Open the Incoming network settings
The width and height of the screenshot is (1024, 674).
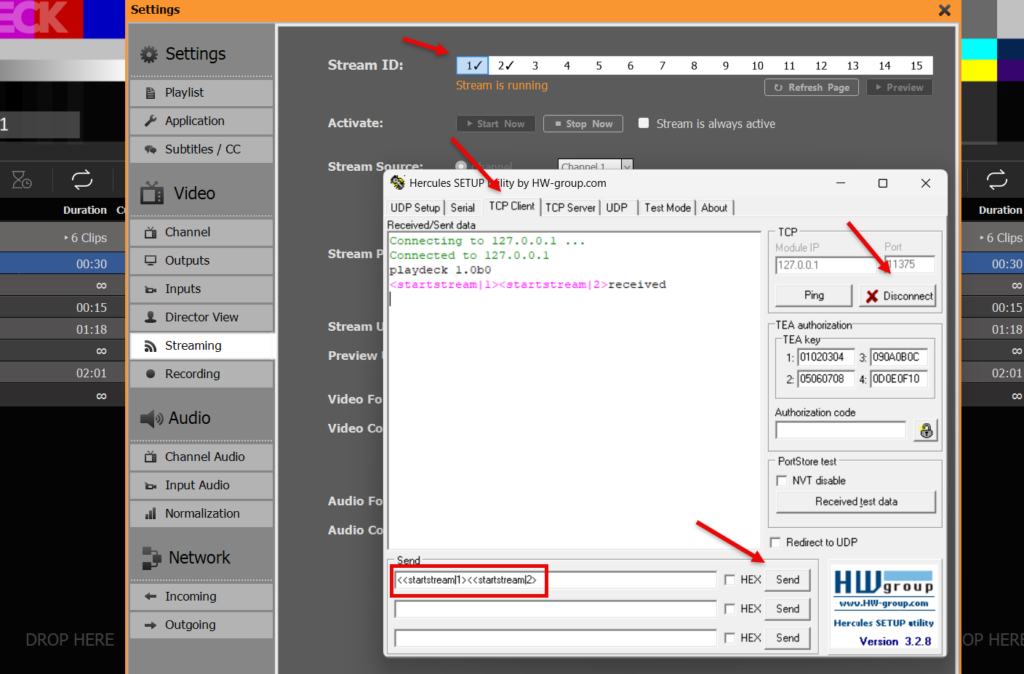point(201,596)
